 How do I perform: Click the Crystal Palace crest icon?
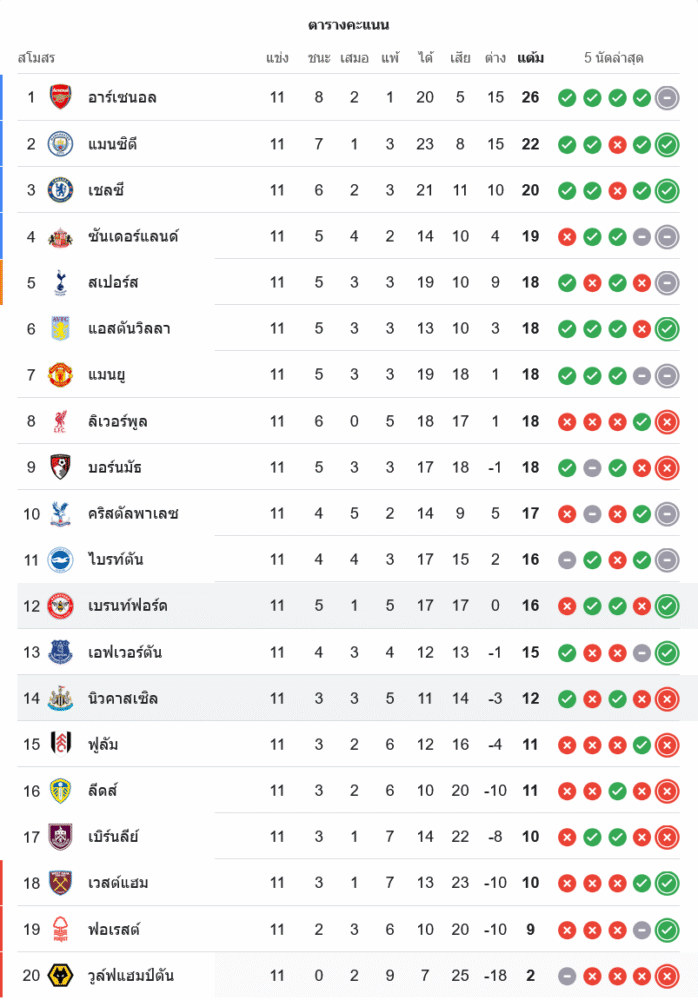pyautogui.click(x=61, y=513)
